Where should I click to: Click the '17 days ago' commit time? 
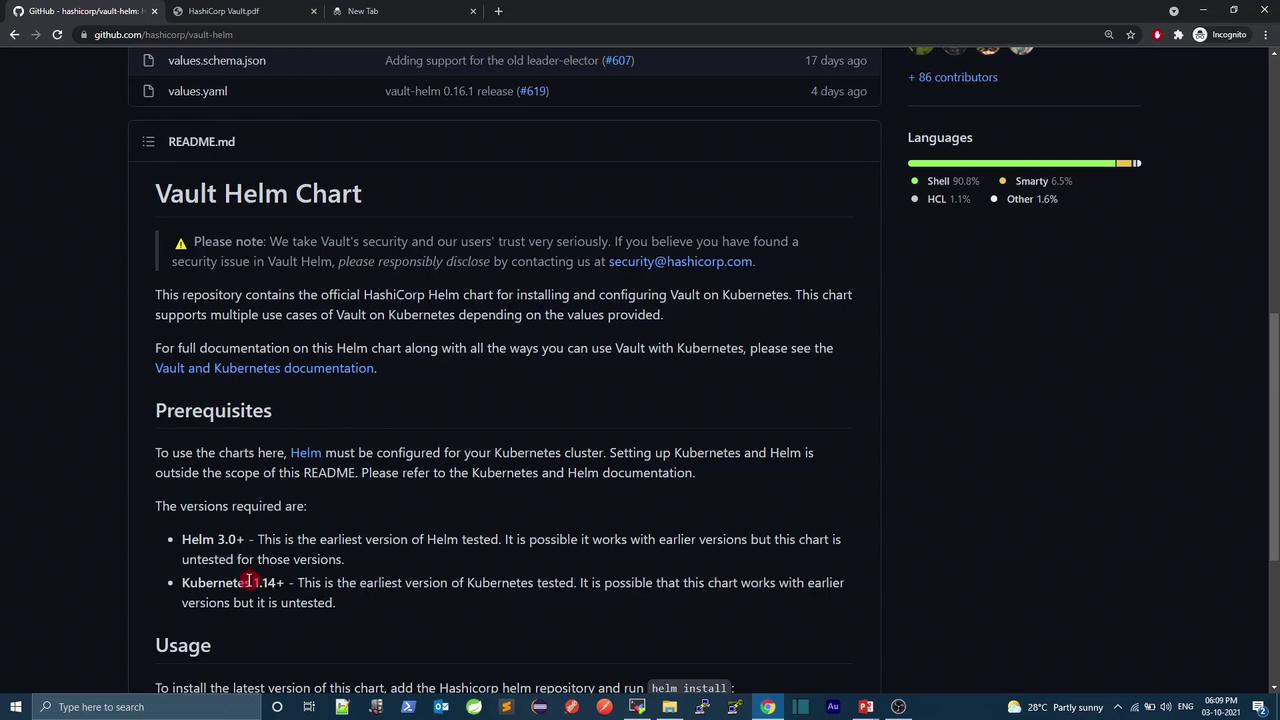[836, 61]
